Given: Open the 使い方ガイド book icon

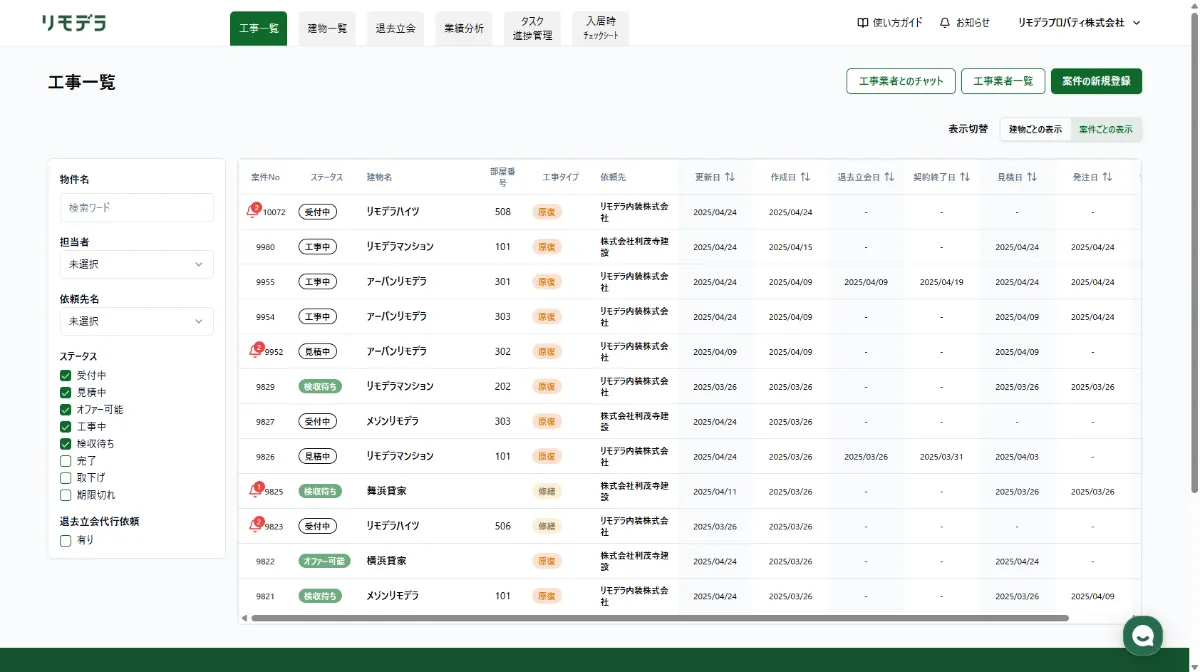Looking at the screenshot, I should [x=863, y=23].
